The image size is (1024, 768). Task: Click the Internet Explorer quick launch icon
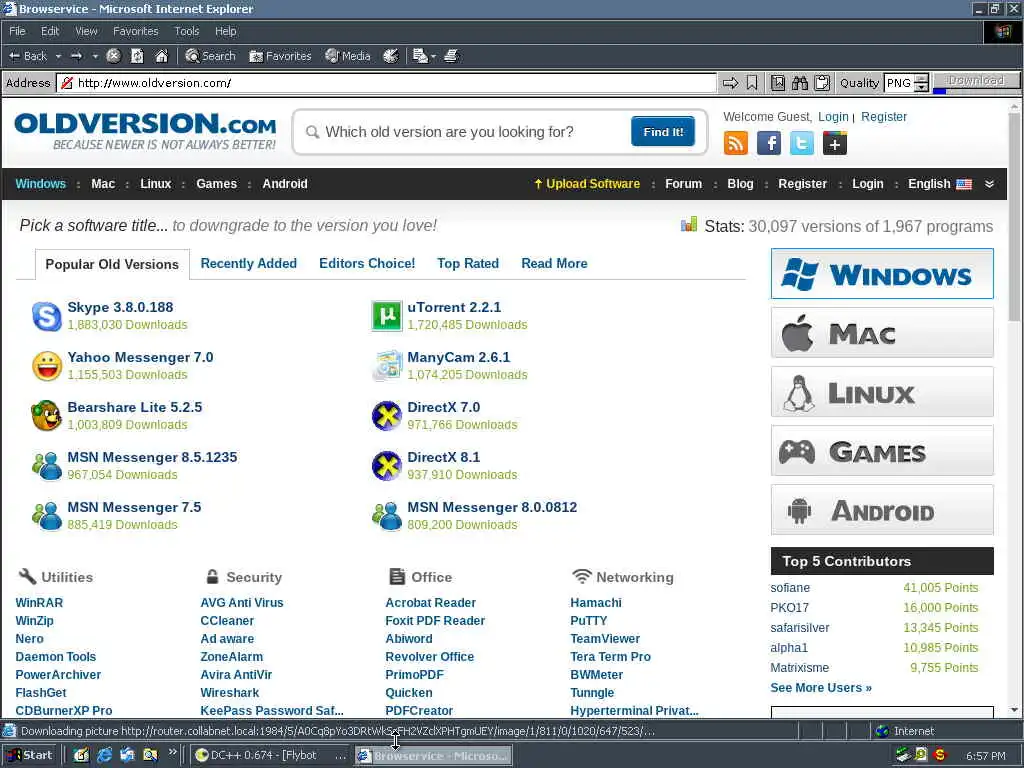coord(104,756)
